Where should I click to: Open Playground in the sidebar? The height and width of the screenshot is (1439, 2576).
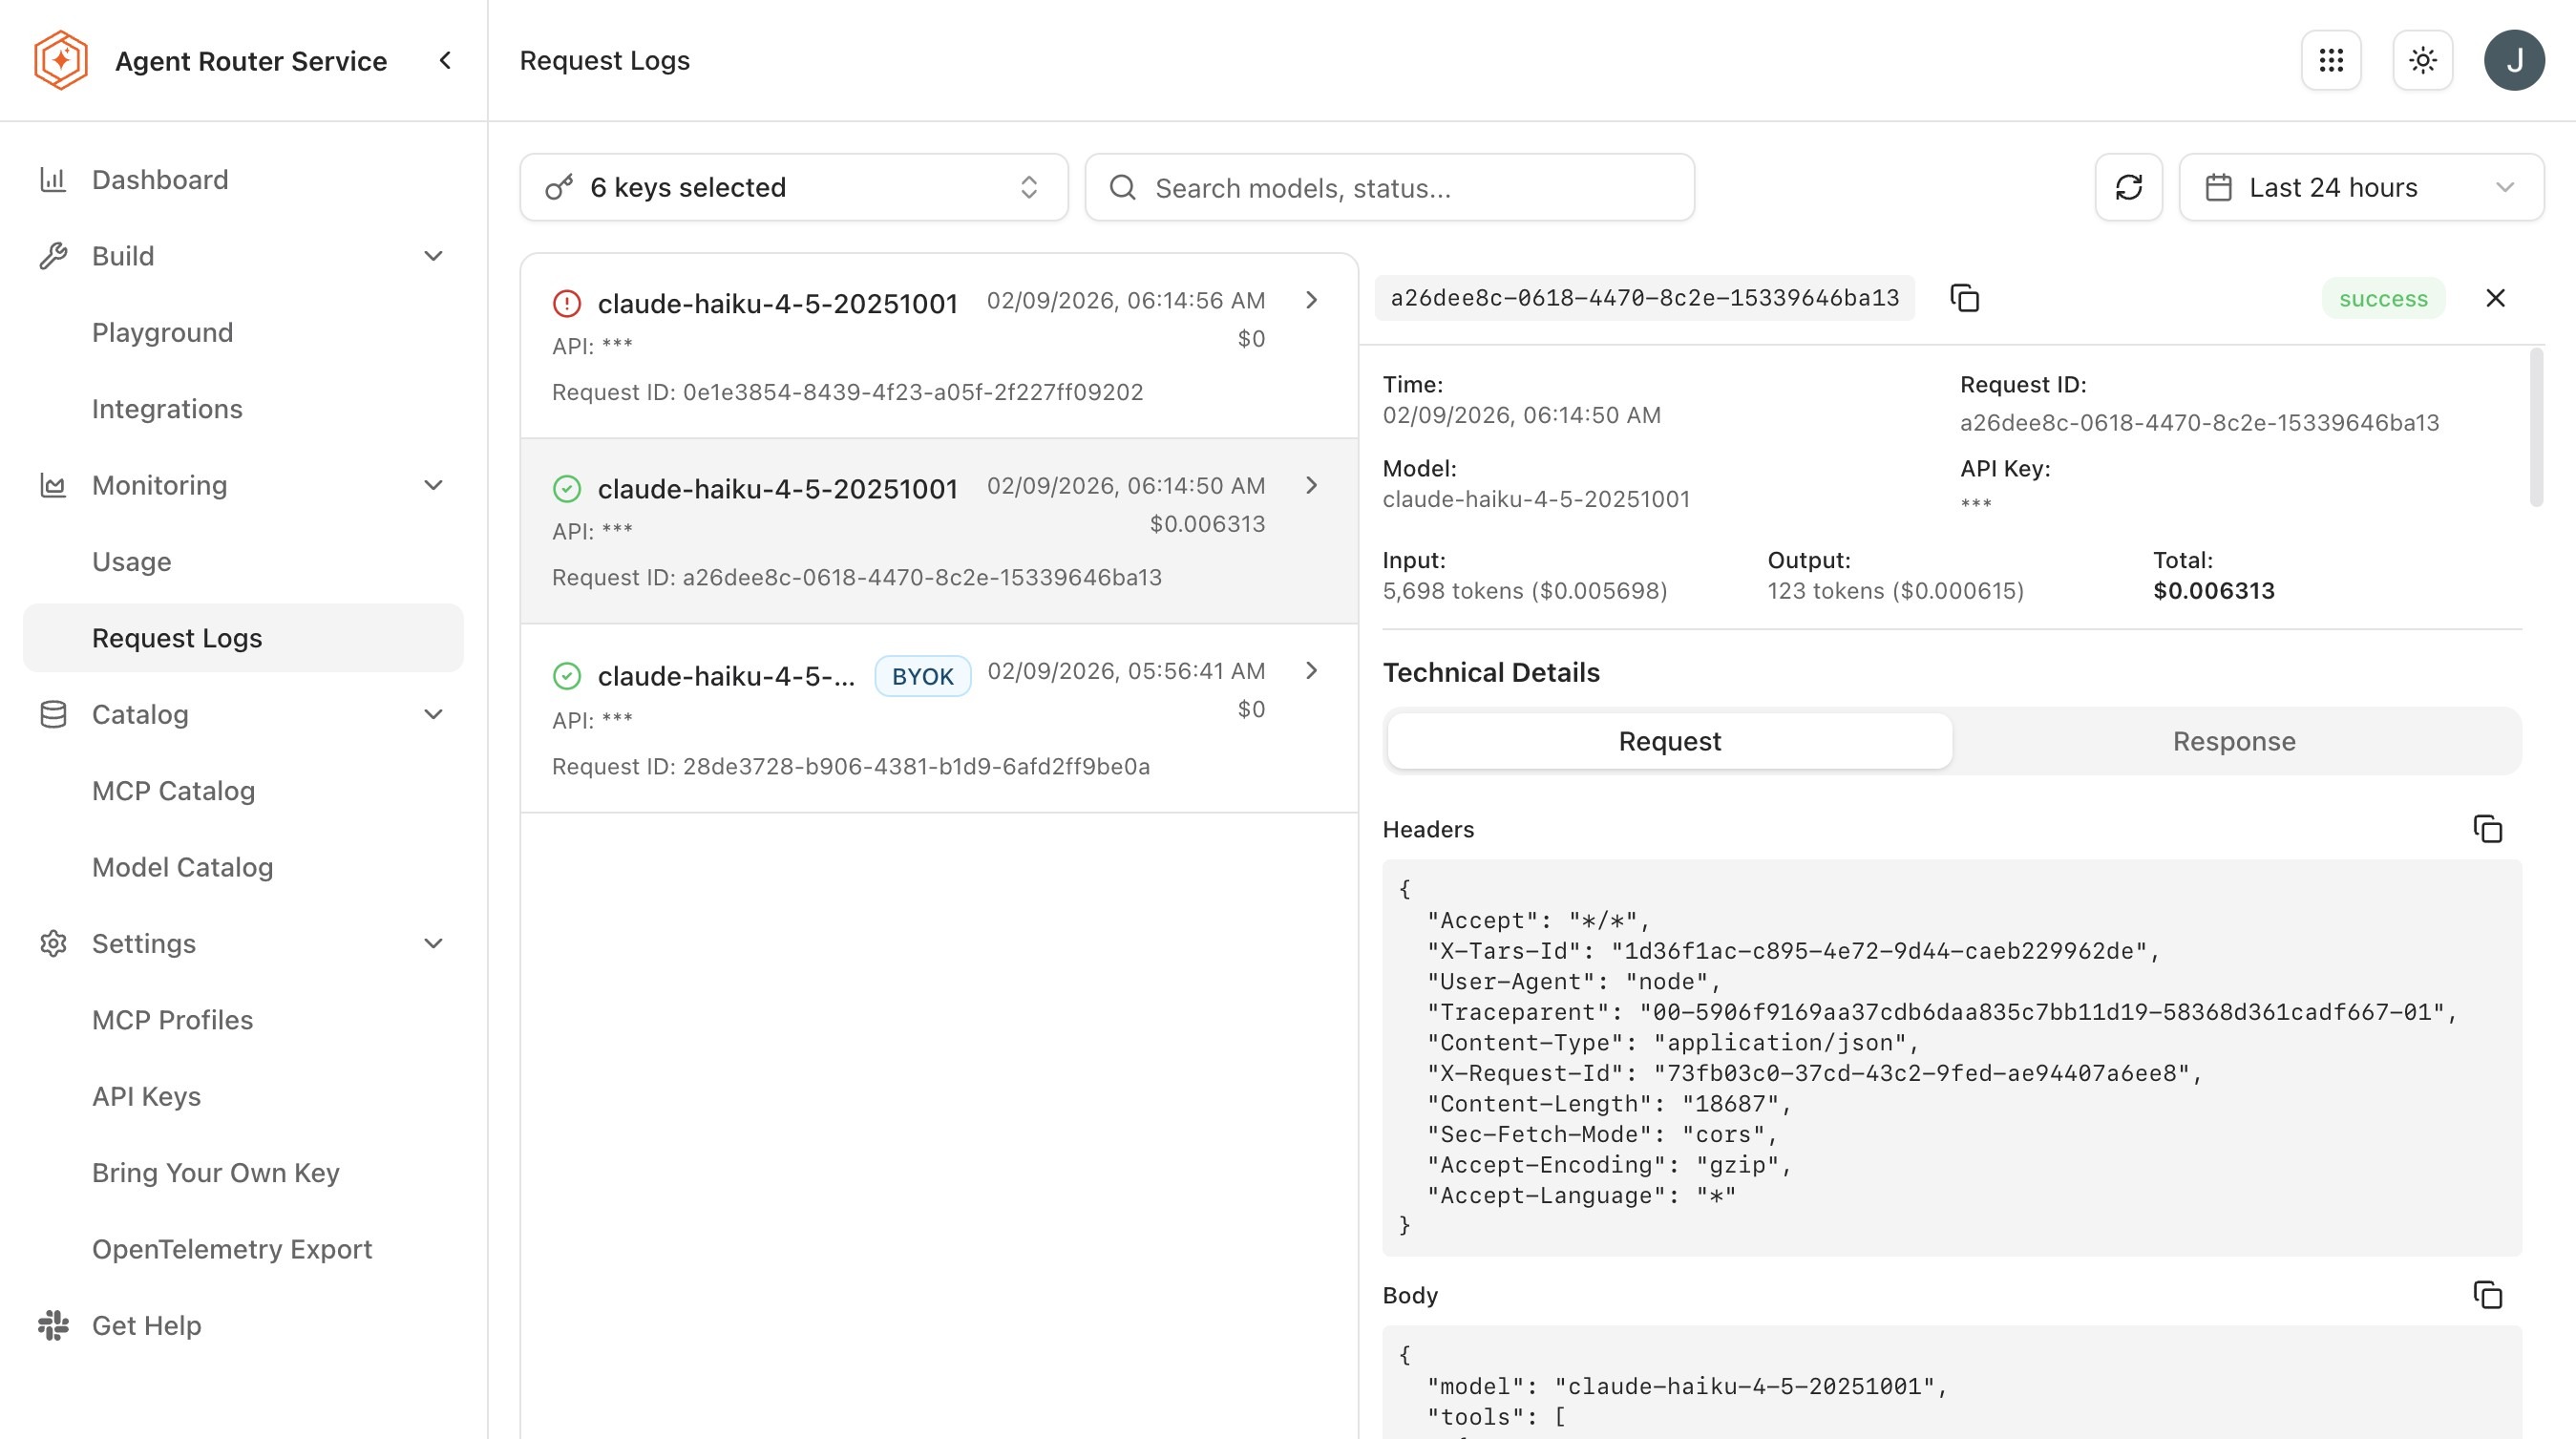point(162,333)
